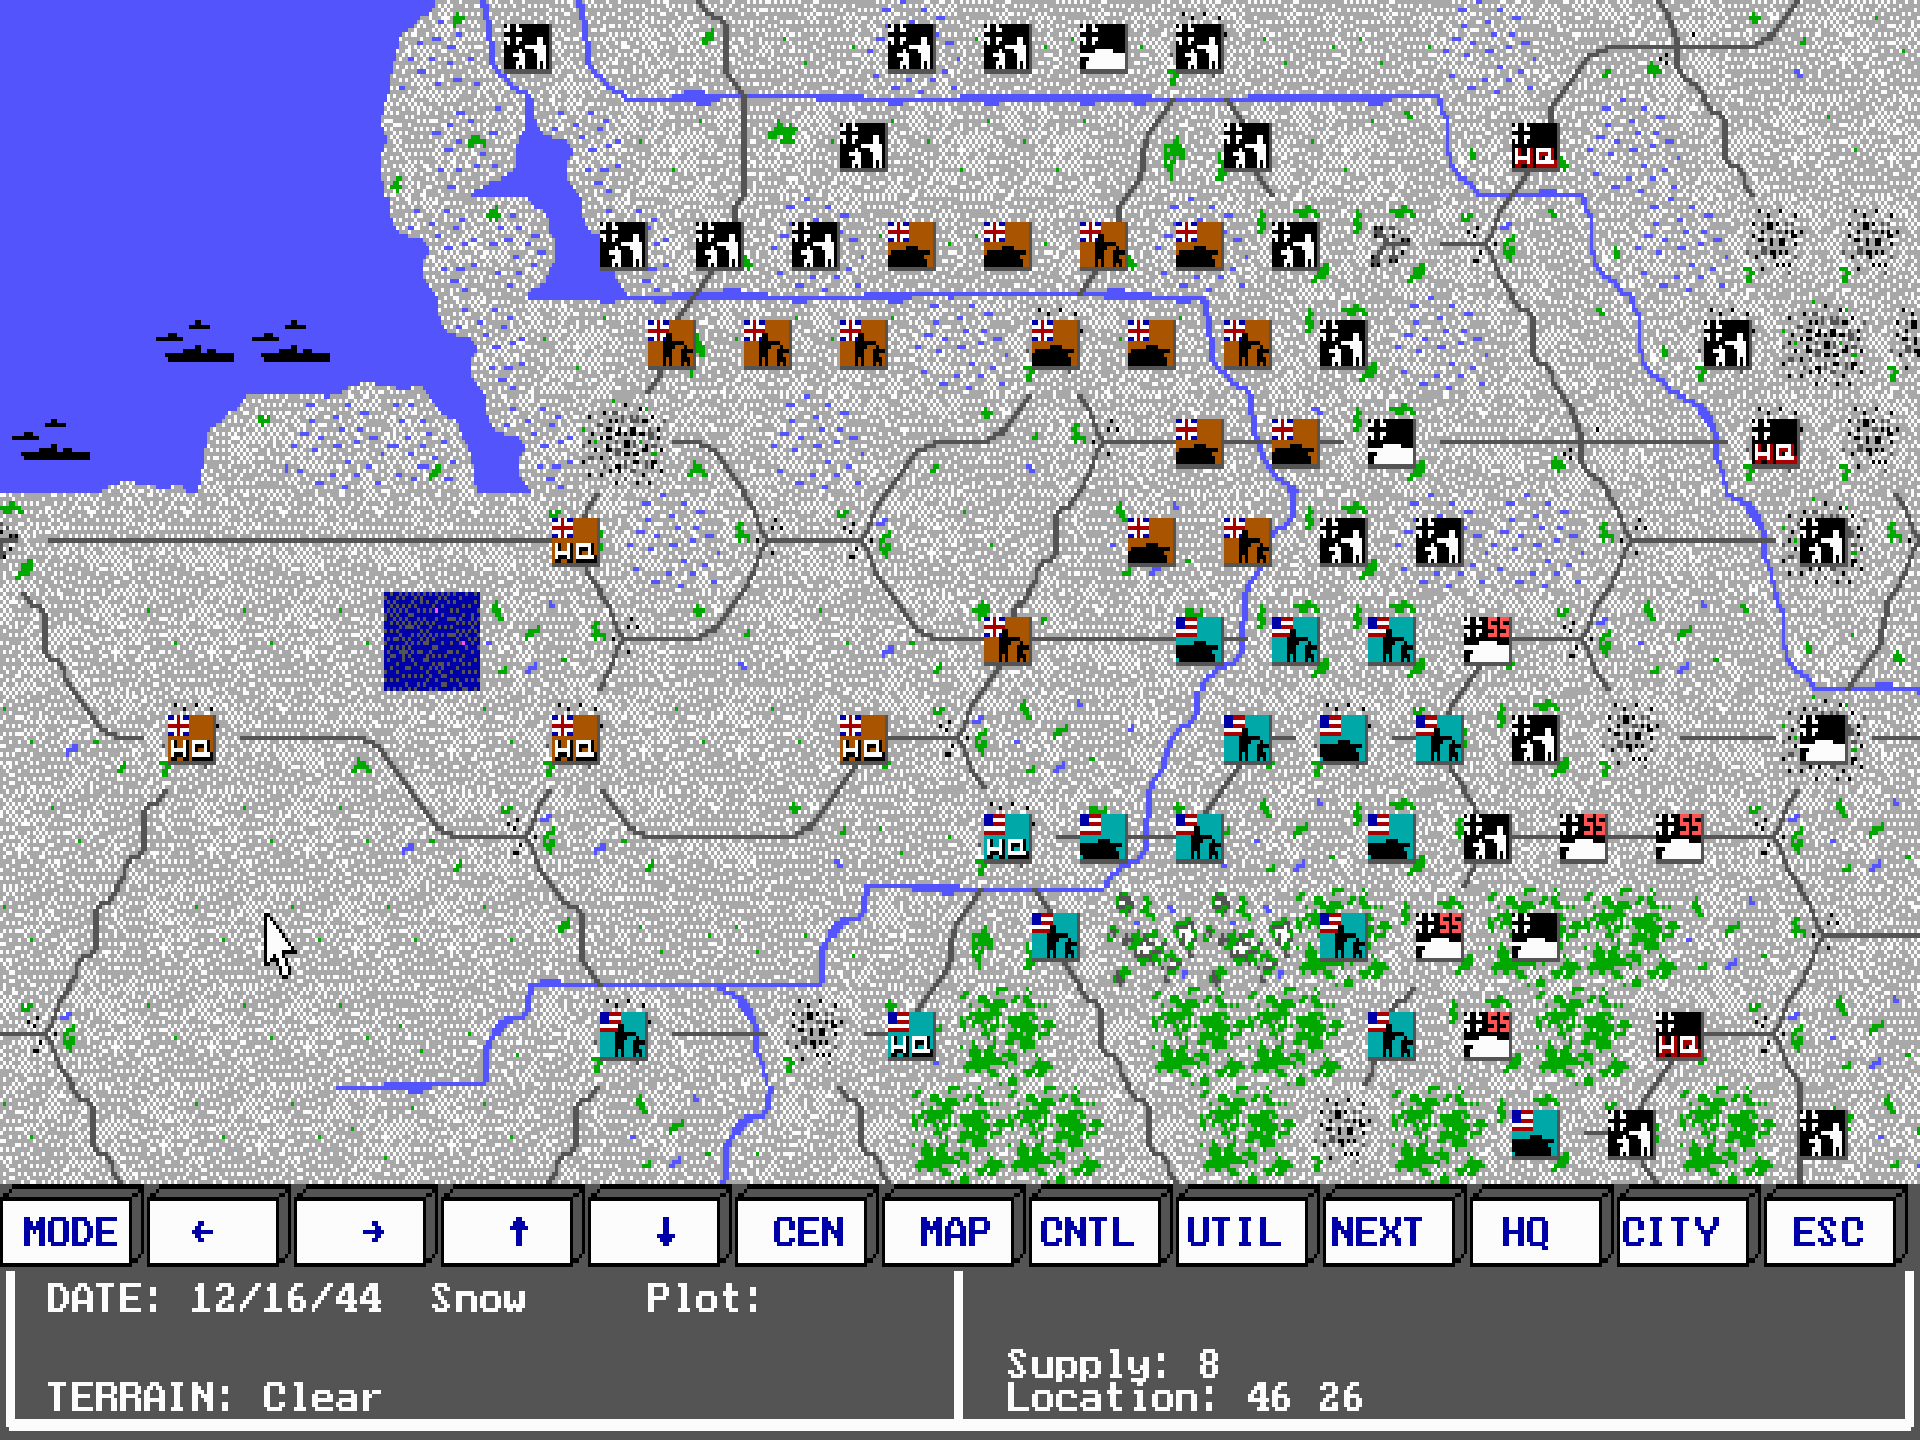This screenshot has width=1920, height=1440.
Task: Click the CITY button
Action: pyautogui.click(x=1685, y=1231)
